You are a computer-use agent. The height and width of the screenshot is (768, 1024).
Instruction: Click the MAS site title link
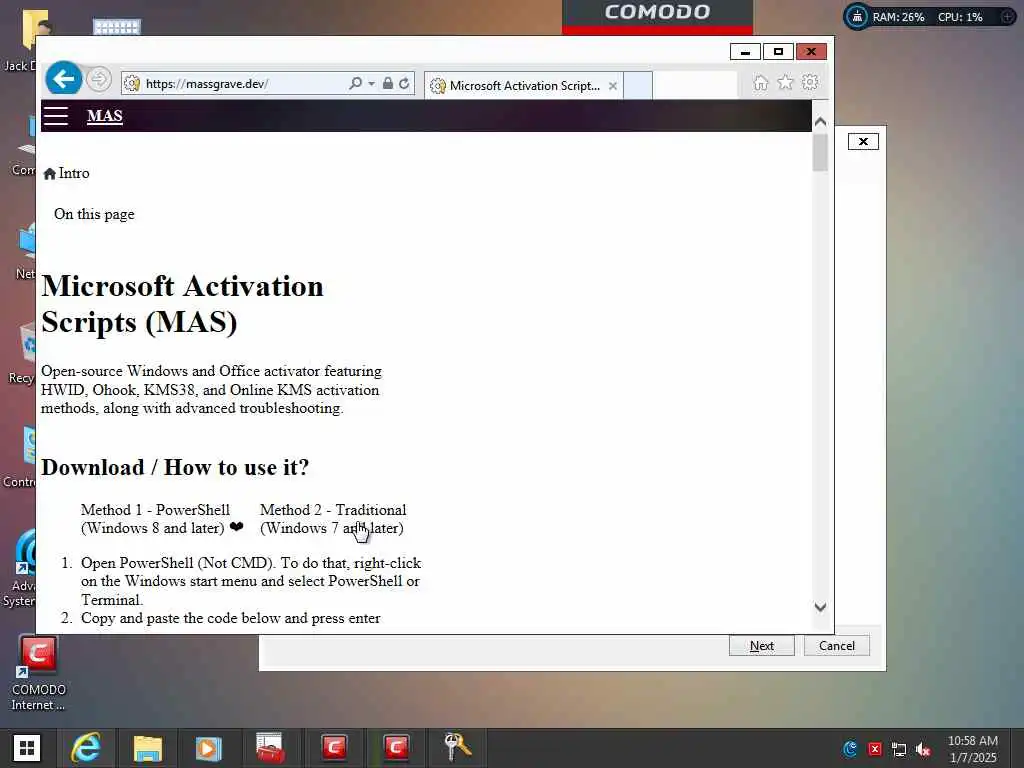tap(105, 116)
